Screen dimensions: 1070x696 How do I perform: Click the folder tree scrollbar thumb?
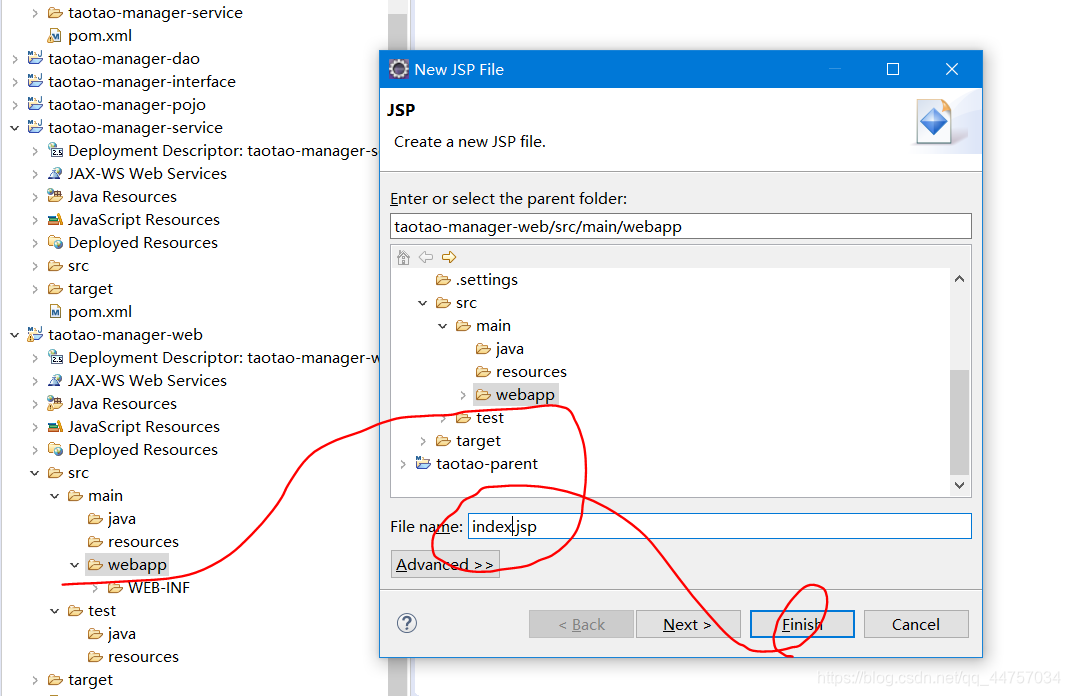tap(959, 422)
